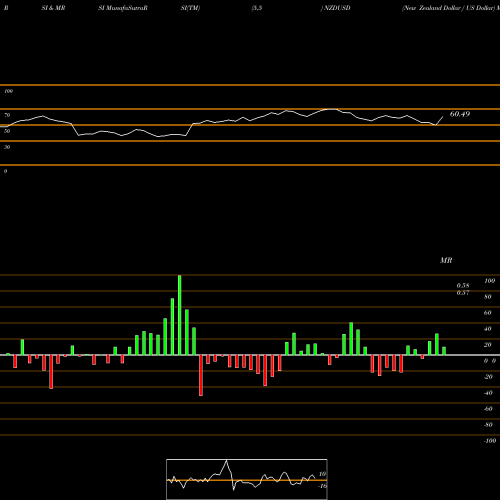Click the MR panel label
The image size is (500, 500).
446,260
